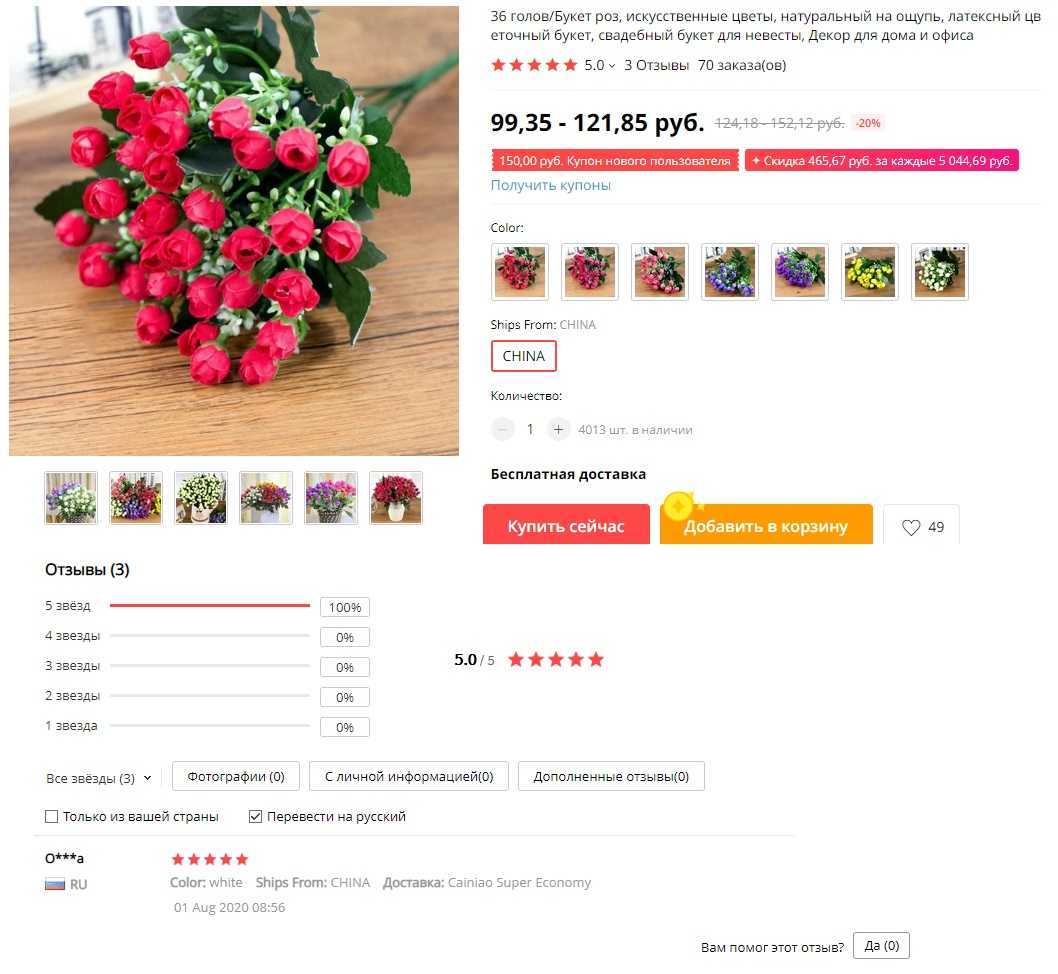The width and height of the screenshot is (1058, 974).
Task: Decrease quantity with the minus button
Action: click(x=502, y=430)
